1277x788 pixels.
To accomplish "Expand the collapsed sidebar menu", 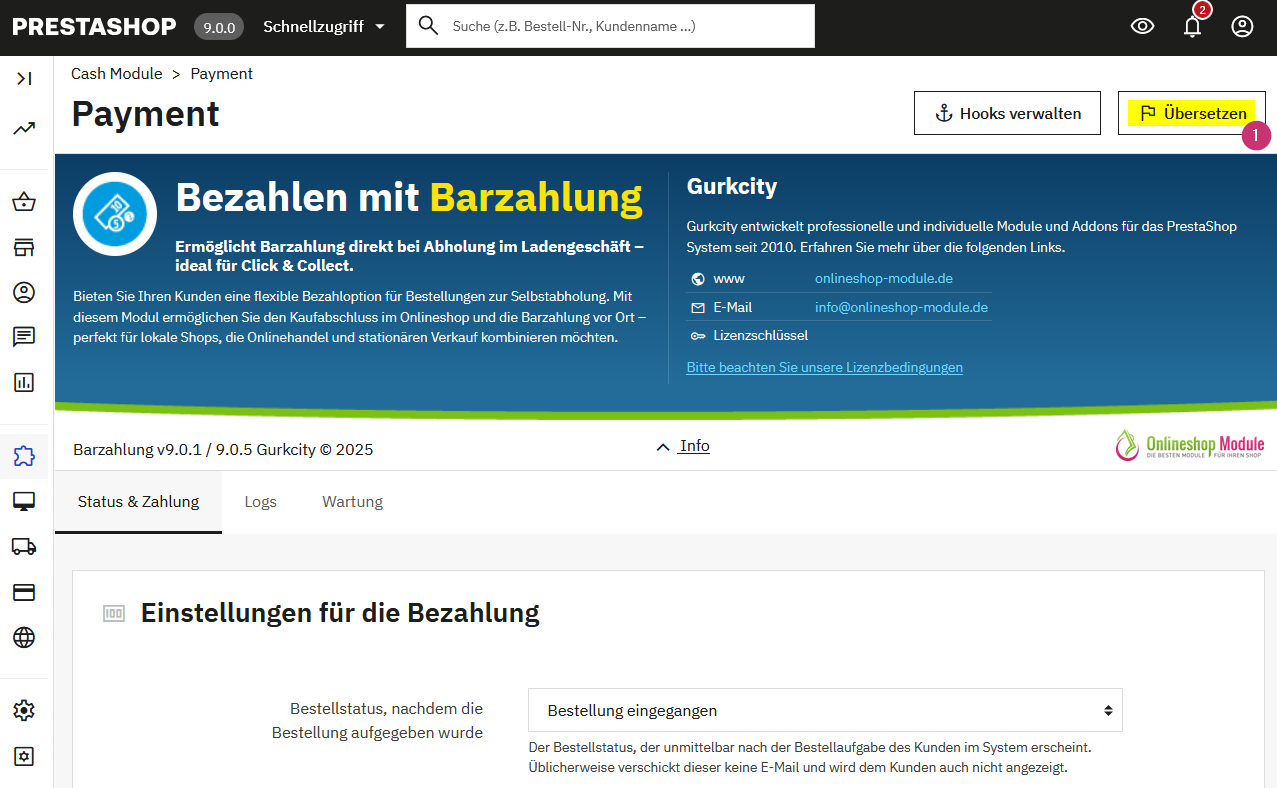I will pos(24,78).
